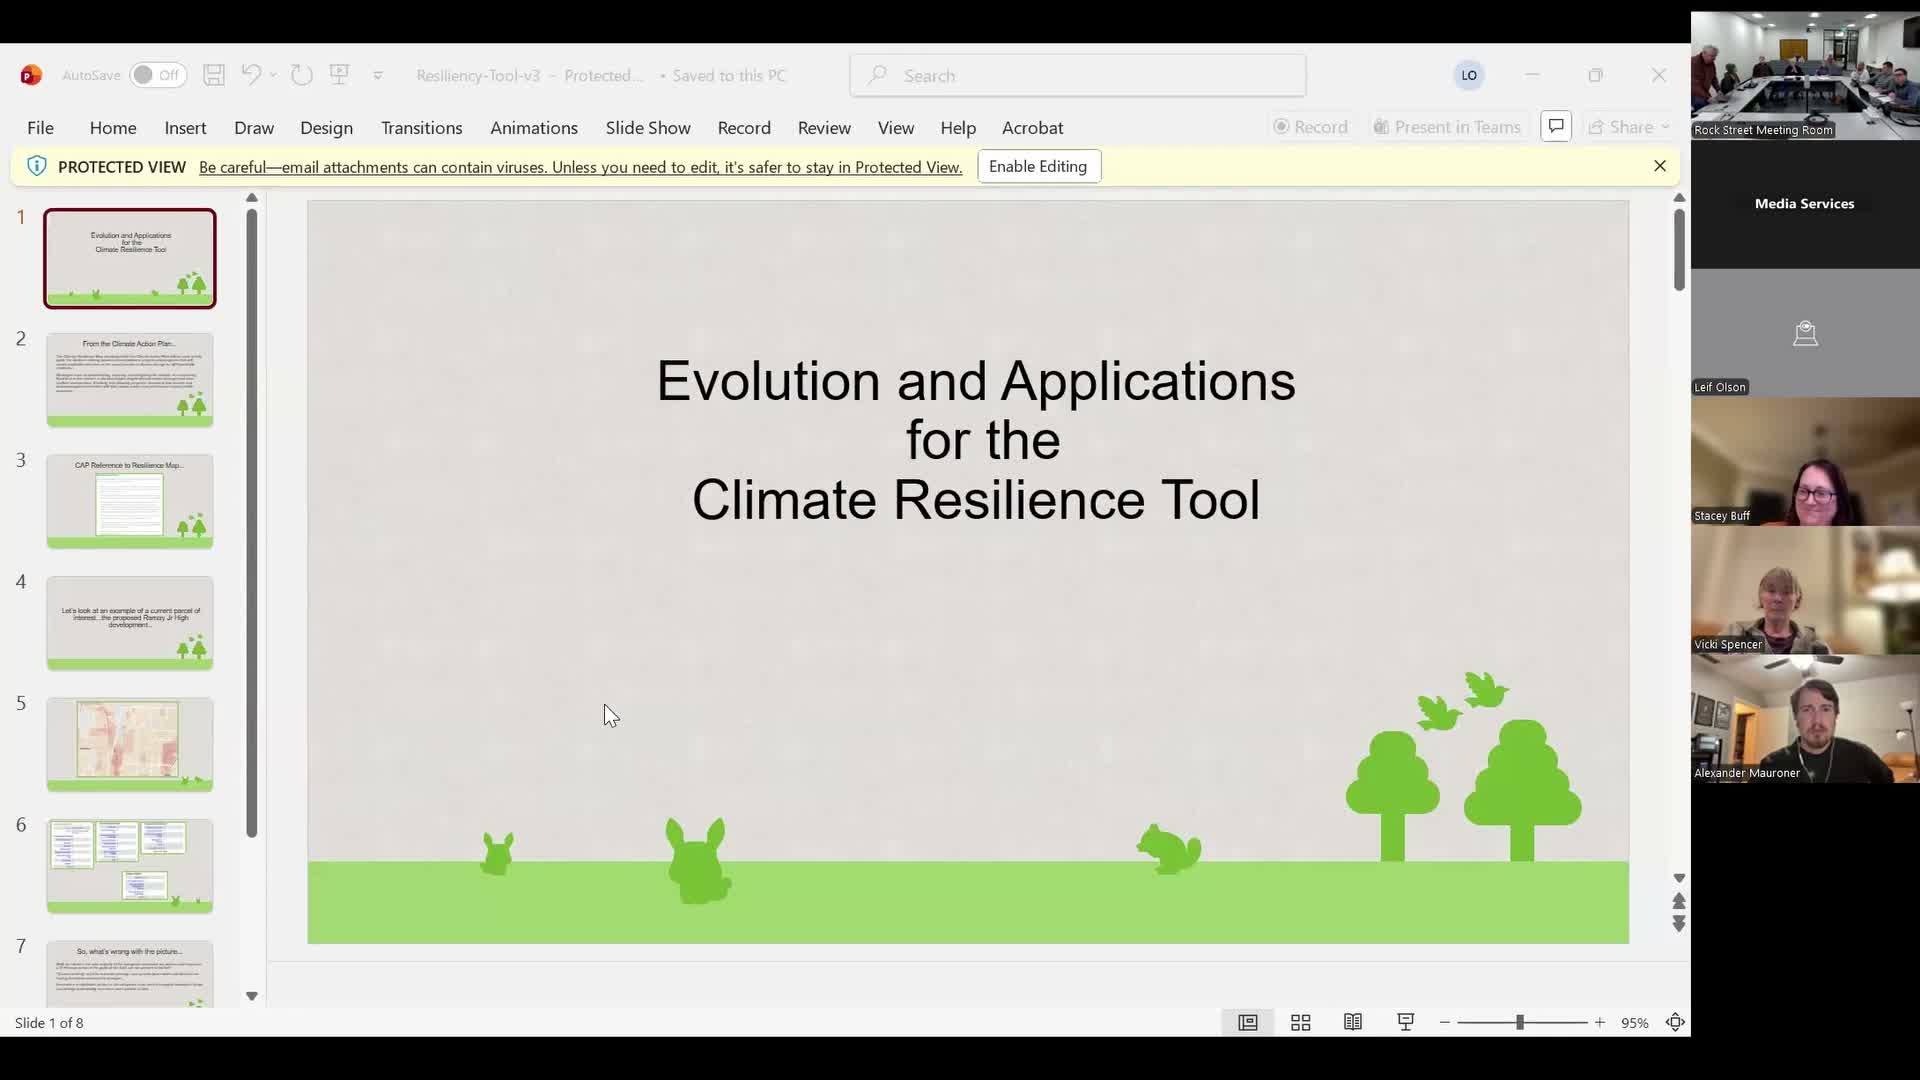Start Slide Show from the status bar icon
Screen dimensions: 1920x1080
[x=1405, y=1022]
